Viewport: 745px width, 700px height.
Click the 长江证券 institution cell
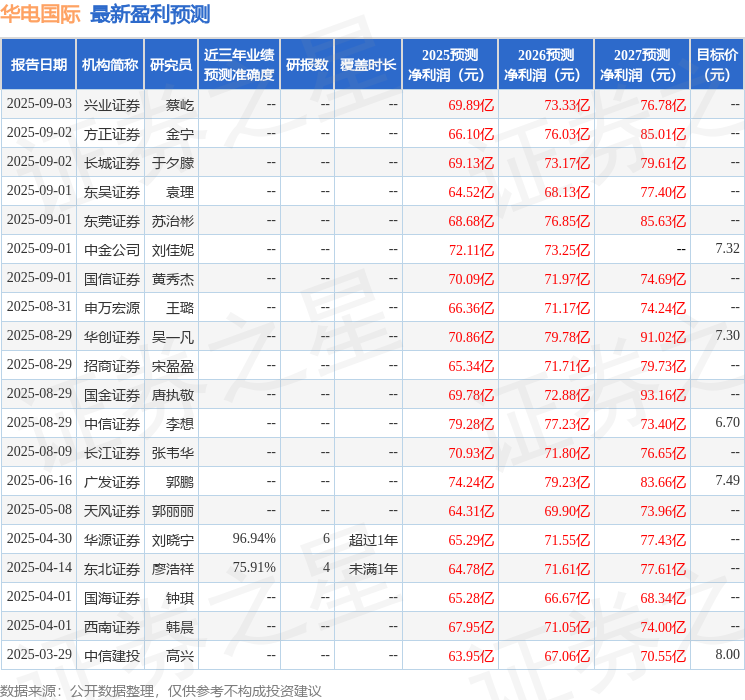[112, 453]
